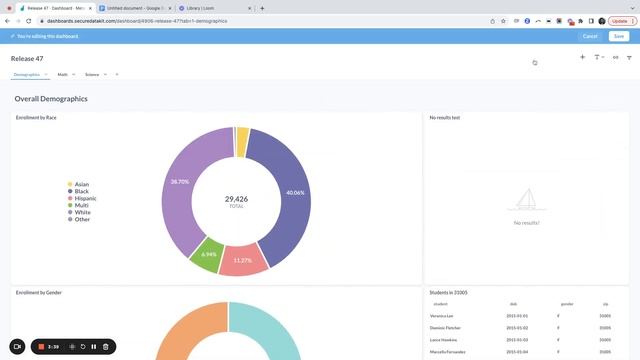Open the extensions puzzle icon
The height and width of the screenshot is (360, 640).
click(x=580, y=21)
